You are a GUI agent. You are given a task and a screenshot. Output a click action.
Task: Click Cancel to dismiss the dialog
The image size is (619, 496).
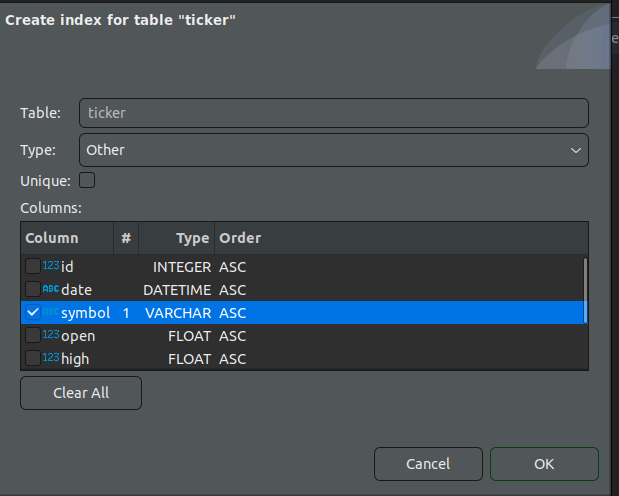pyautogui.click(x=428, y=464)
